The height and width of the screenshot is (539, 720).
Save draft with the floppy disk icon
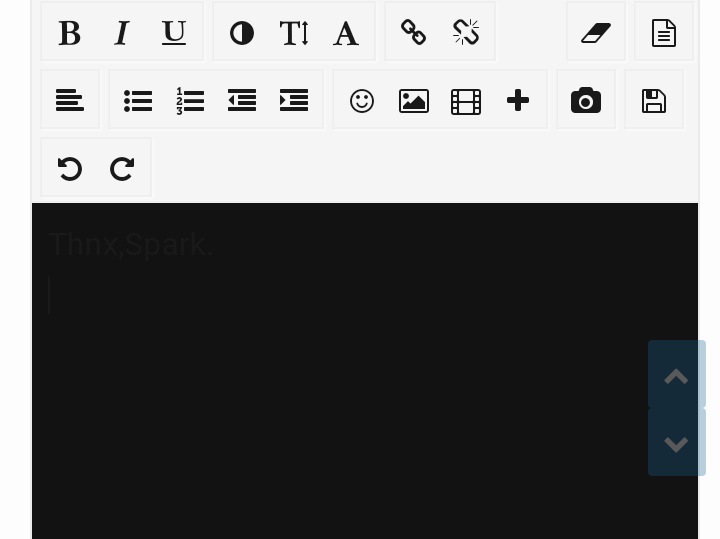click(x=654, y=101)
